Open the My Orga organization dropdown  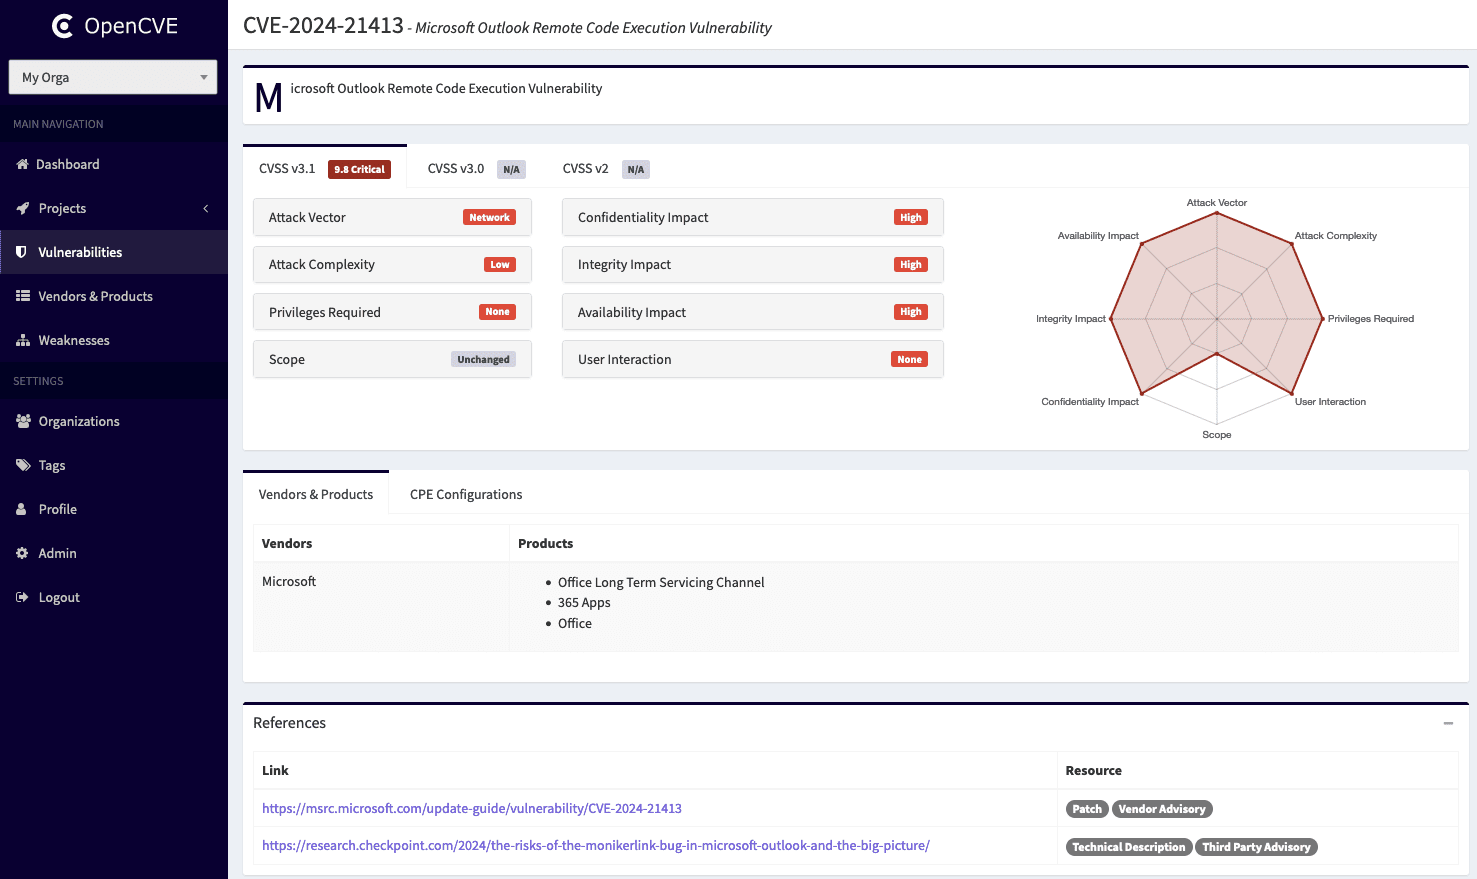pos(113,77)
